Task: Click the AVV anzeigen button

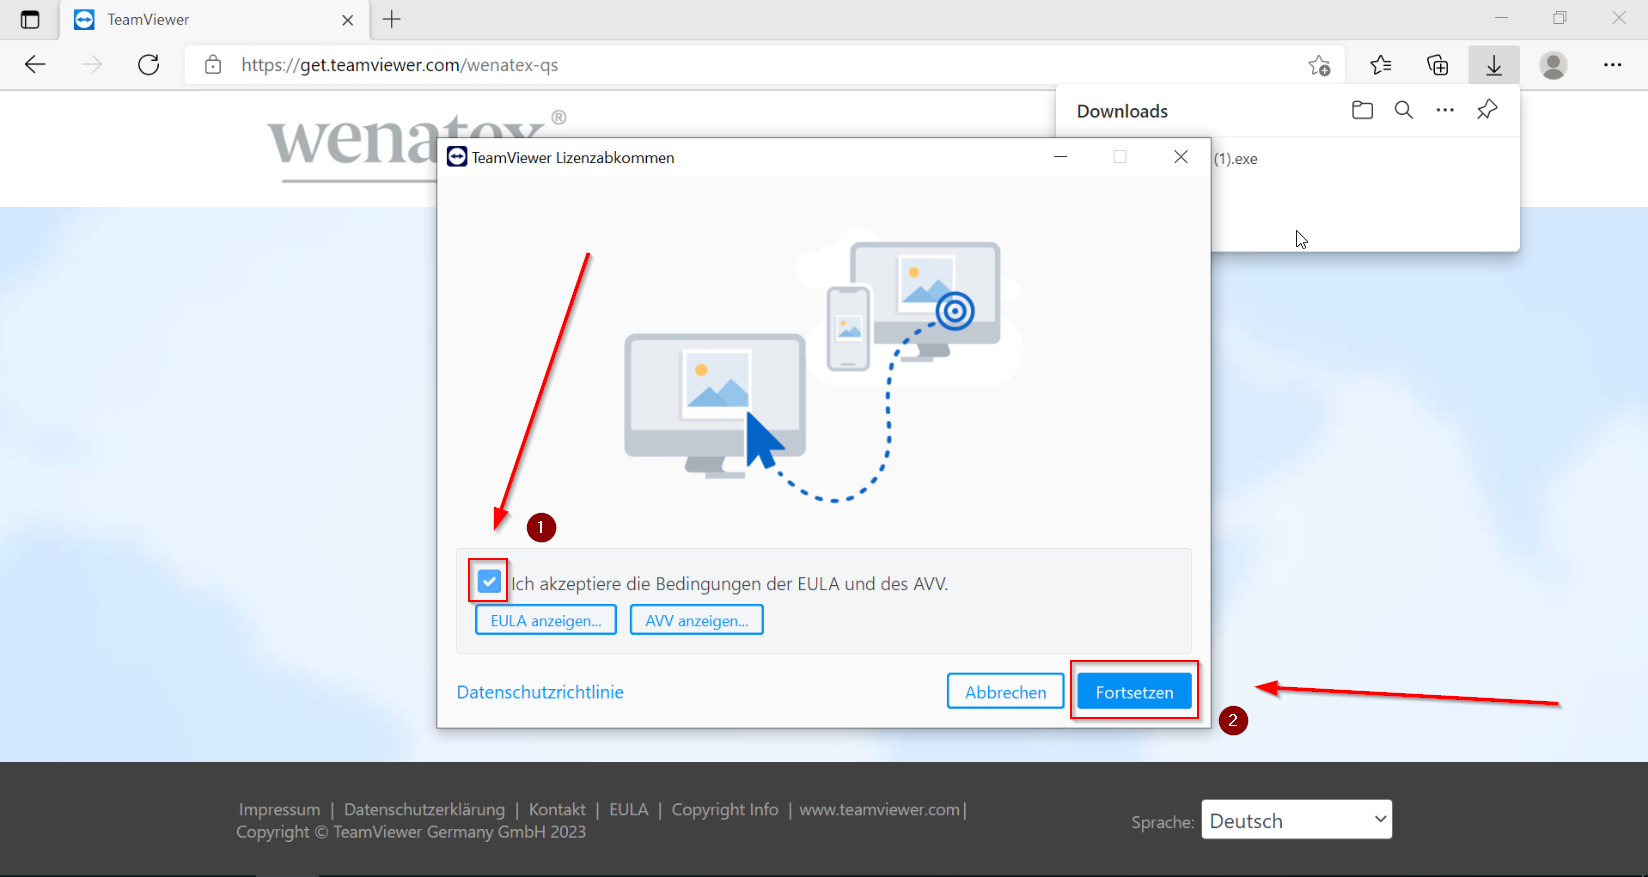Action: pyautogui.click(x=697, y=620)
